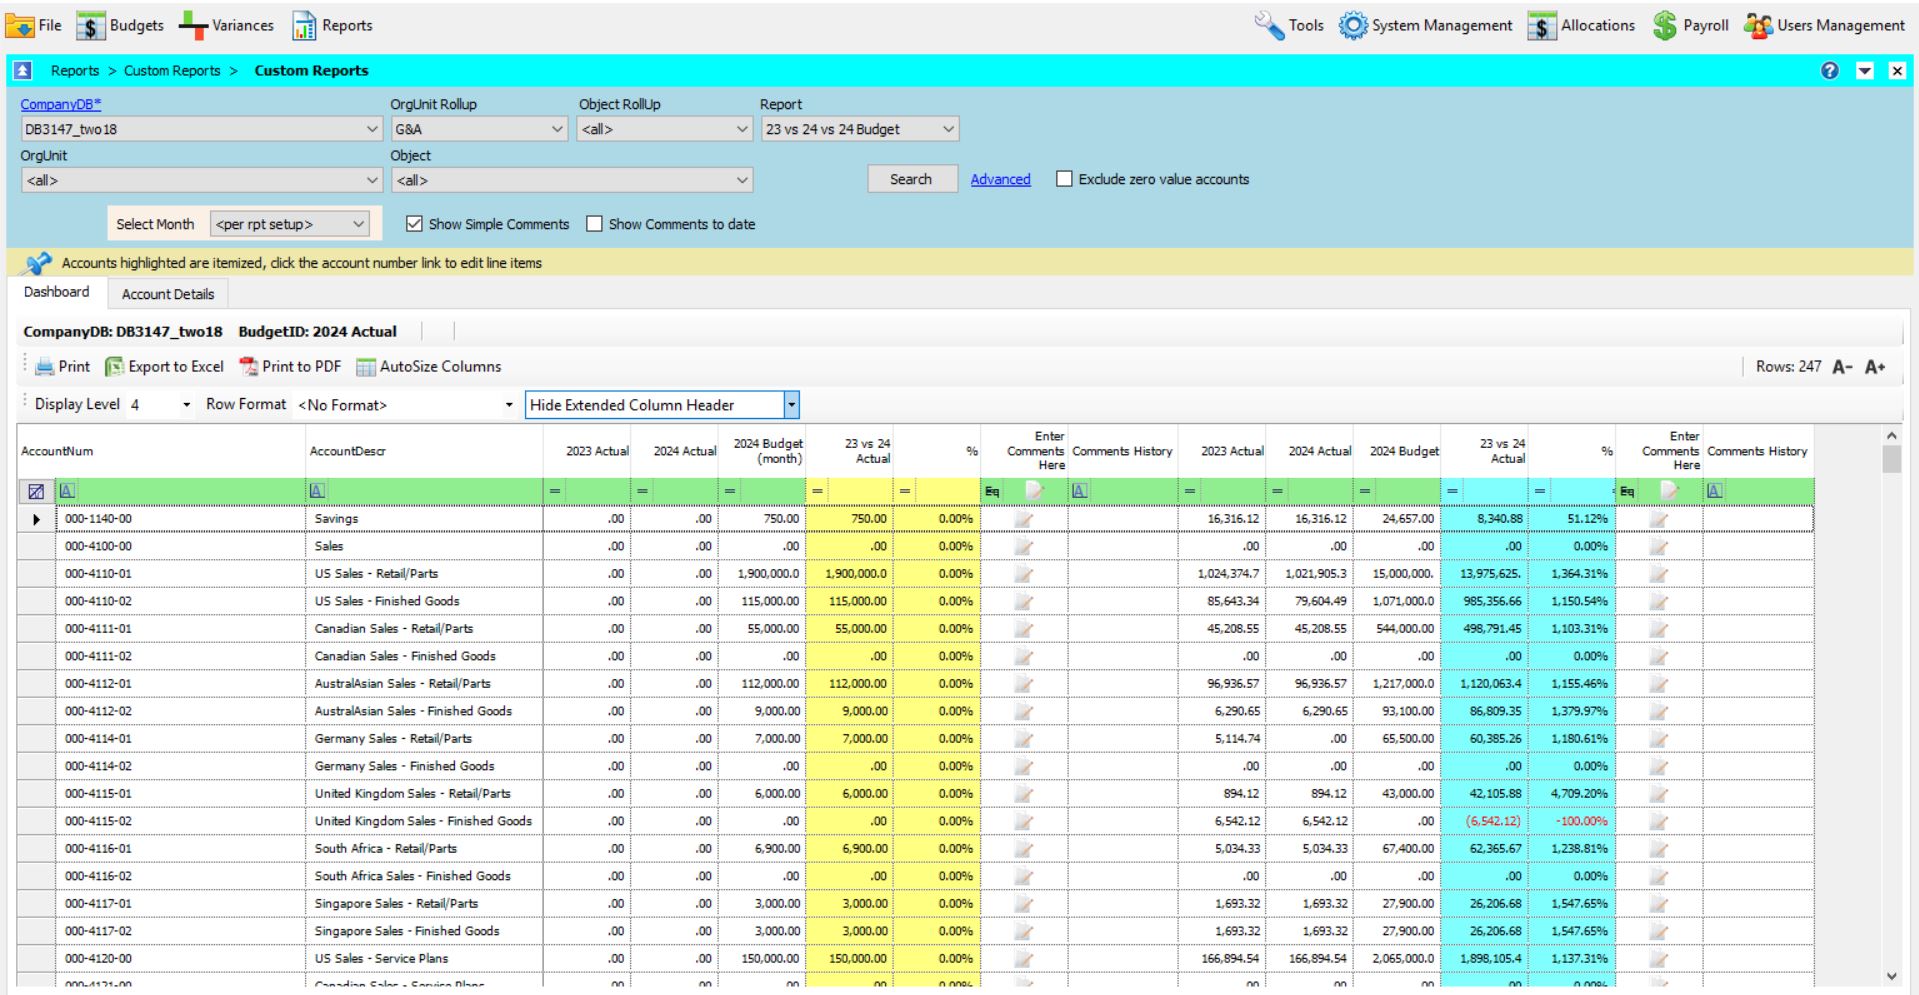Open the Budgets module icon
This screenshot has width=1919, height=995.
91,26
